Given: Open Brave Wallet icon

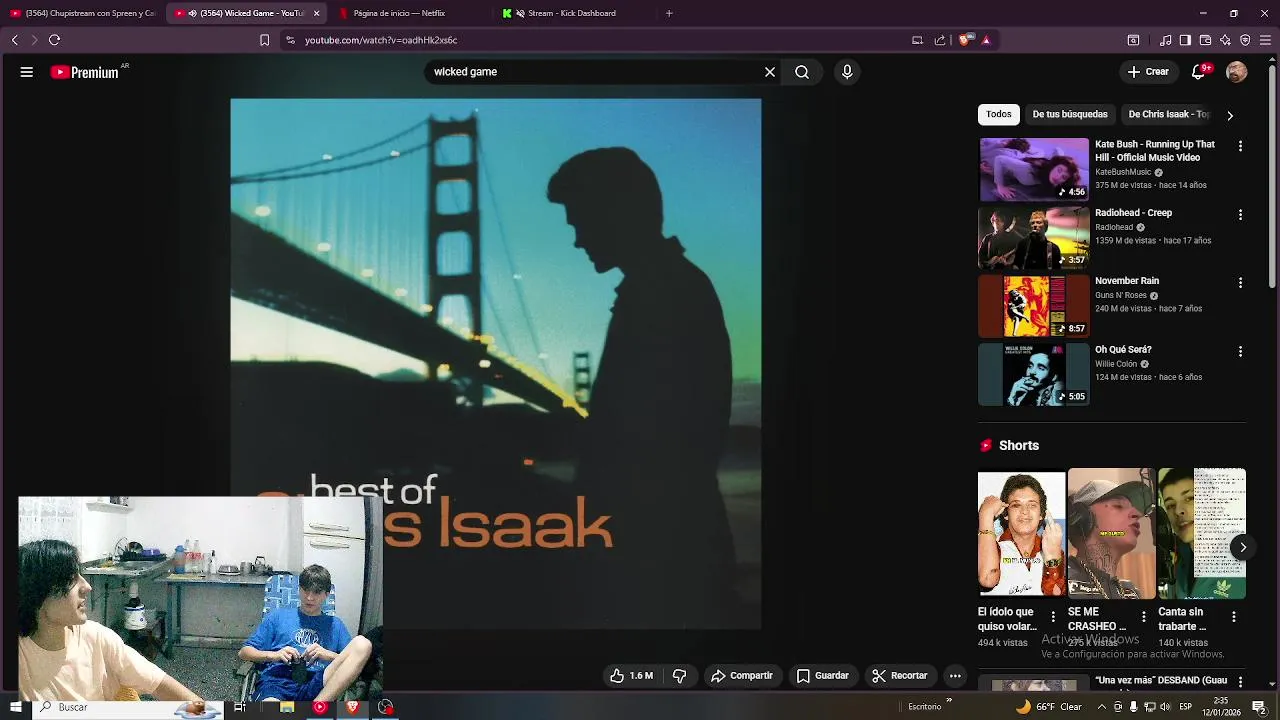Looking at the screenshot, I should click(1205, 40).
